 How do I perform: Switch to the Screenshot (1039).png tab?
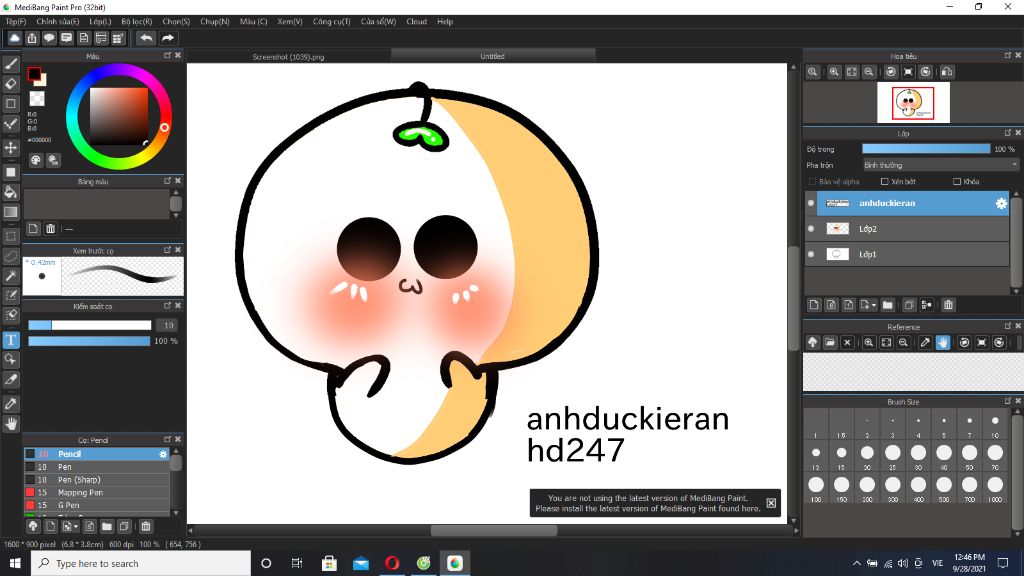click(x=288, y=57)
